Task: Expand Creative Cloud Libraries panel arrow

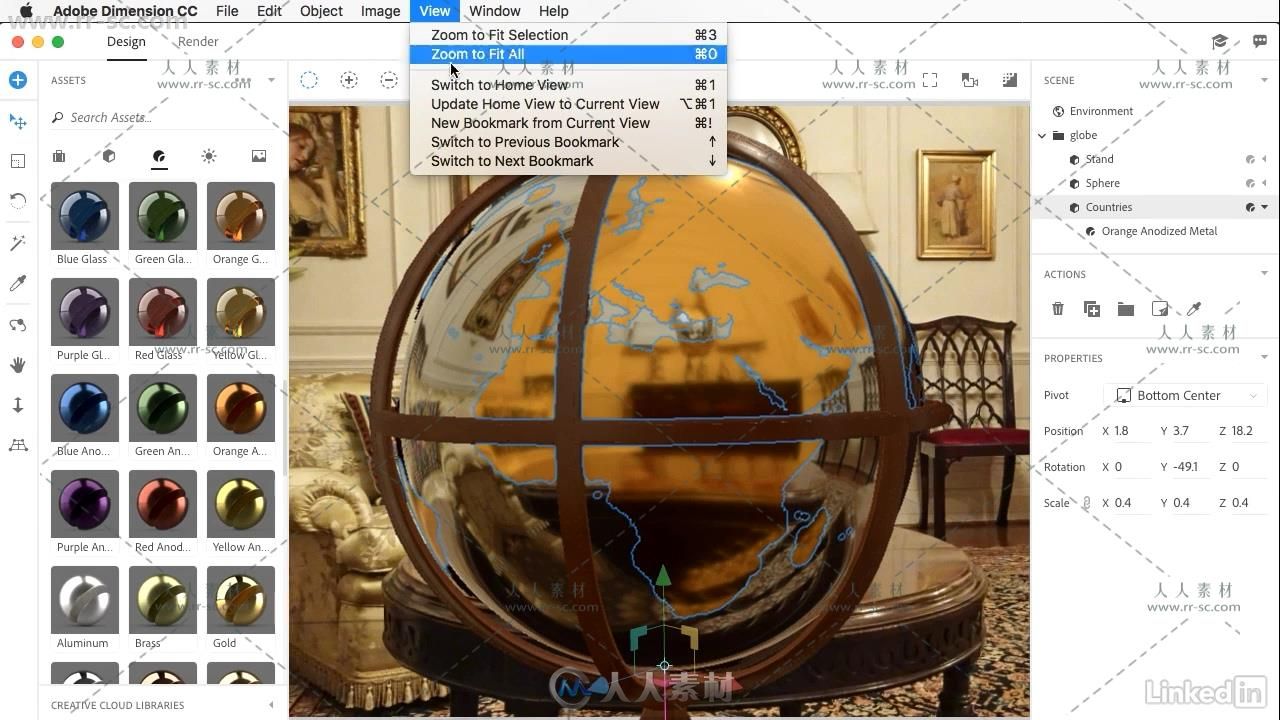Action: click(x=271, y=705)
